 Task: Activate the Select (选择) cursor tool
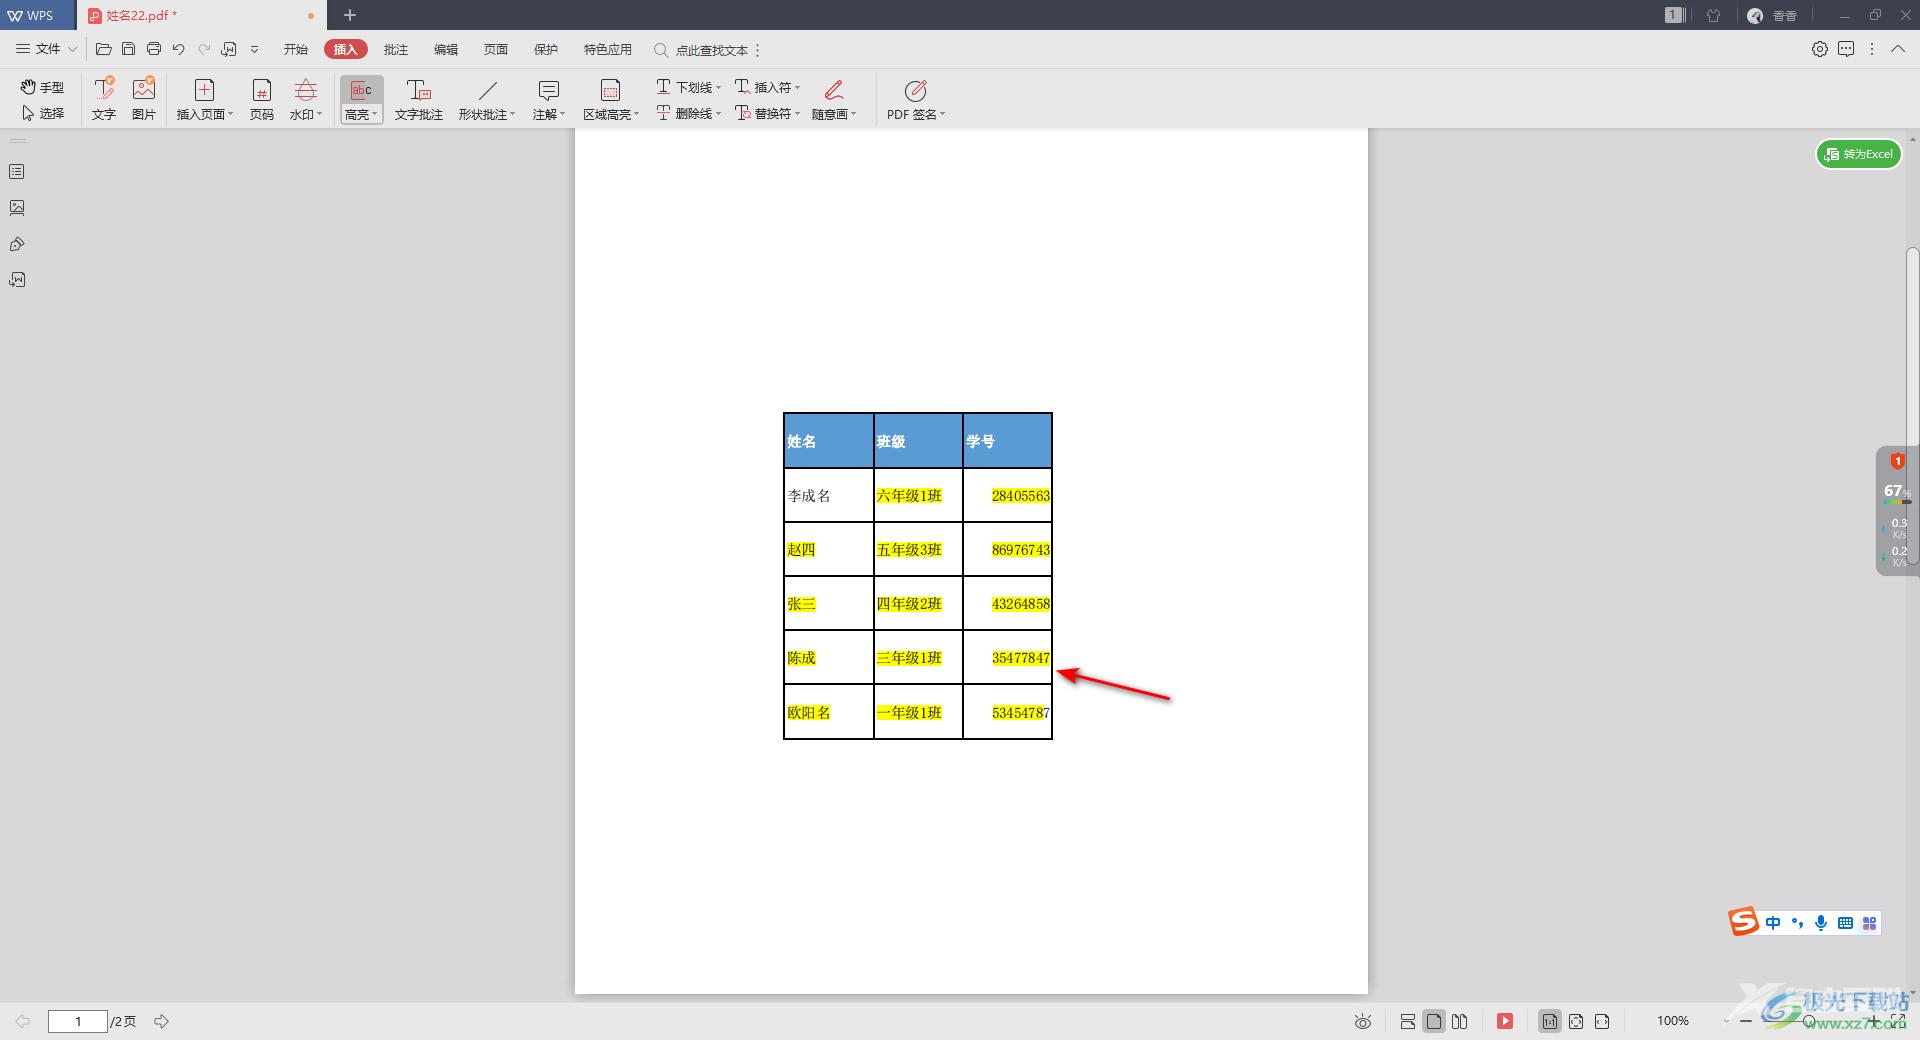42,113
